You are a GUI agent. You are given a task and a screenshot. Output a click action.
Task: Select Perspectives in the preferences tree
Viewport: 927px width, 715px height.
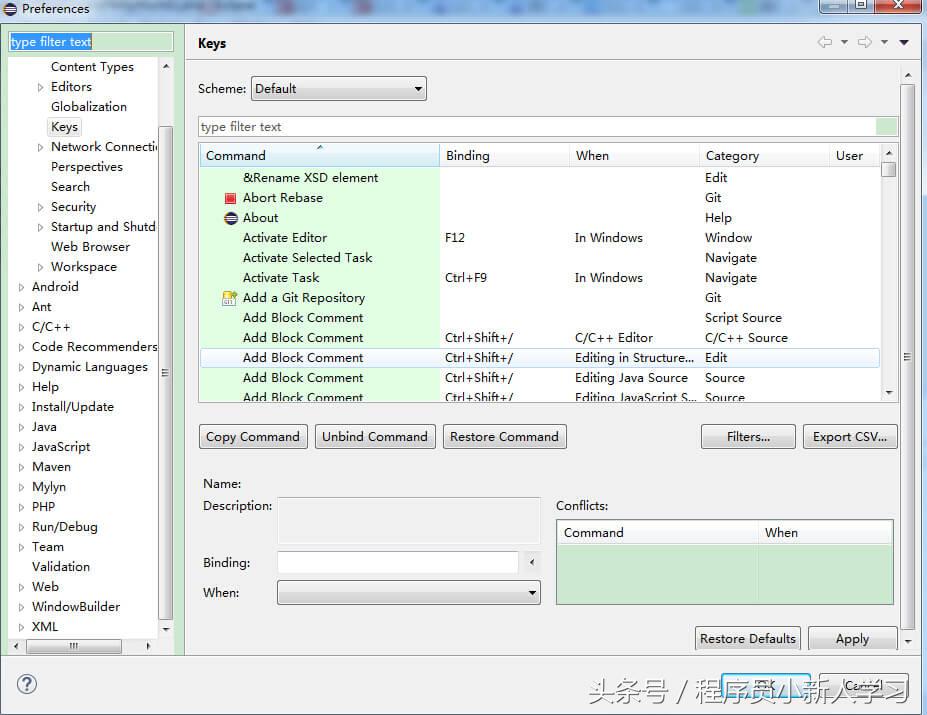click(86, 166)
